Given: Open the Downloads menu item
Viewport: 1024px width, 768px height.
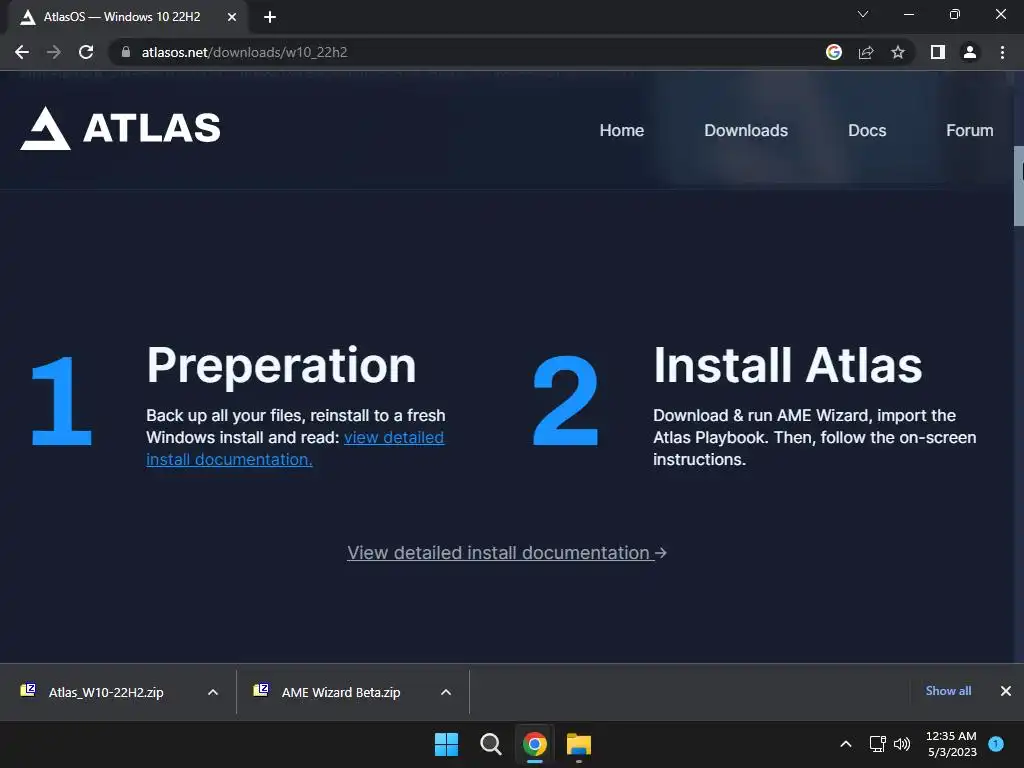Looking at the screenshot, I should click(746, 131).
